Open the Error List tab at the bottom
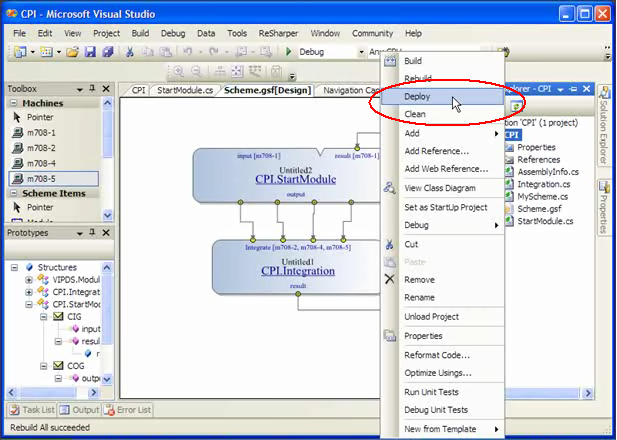This screenshot has height=440, width=617. coord(127,410)
